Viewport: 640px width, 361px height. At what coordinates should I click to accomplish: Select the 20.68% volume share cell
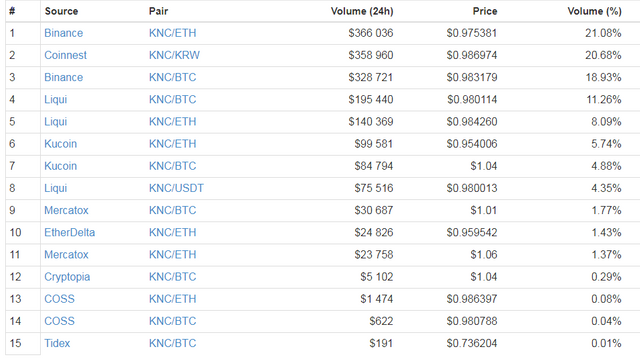click(x=603, y=55)
